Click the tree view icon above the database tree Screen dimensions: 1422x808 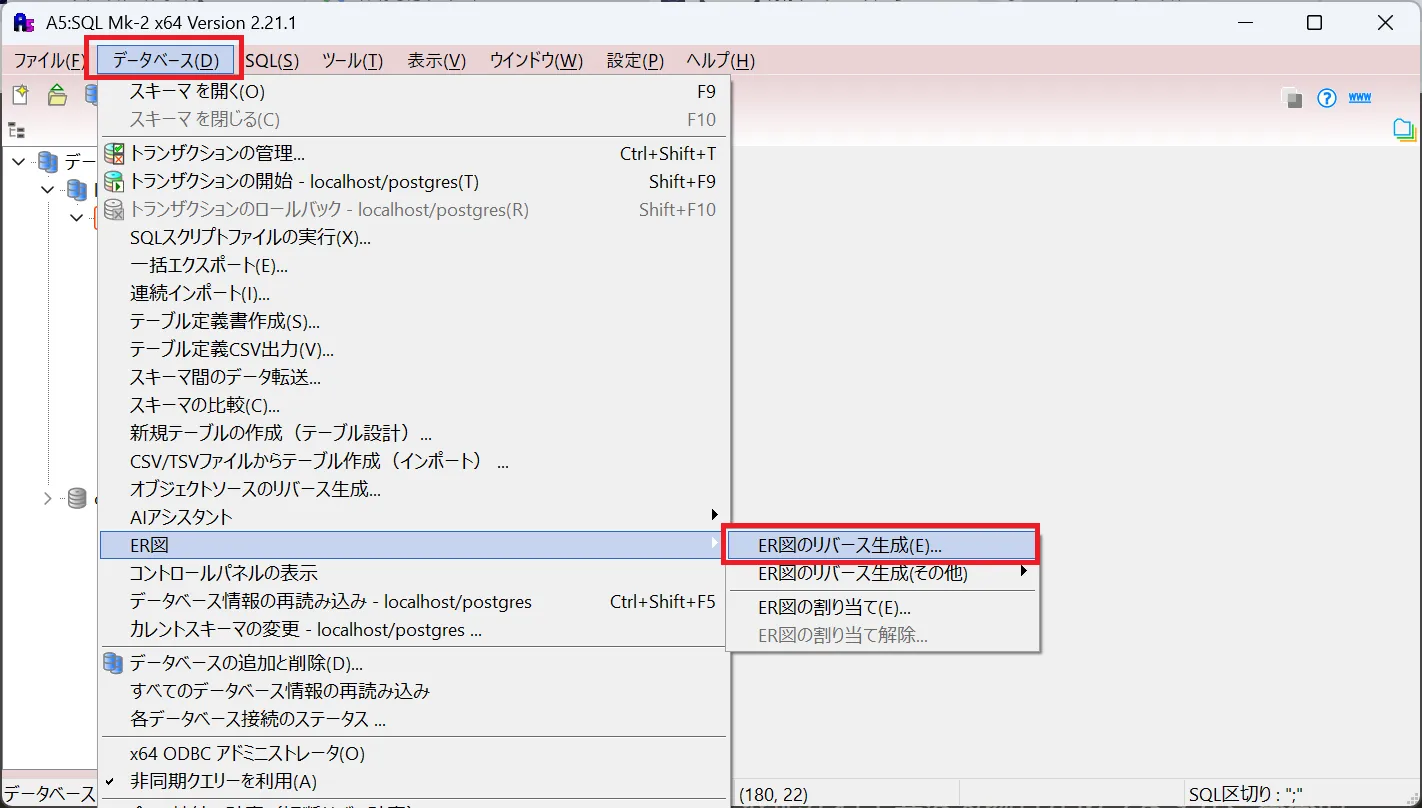coord(16,130)
